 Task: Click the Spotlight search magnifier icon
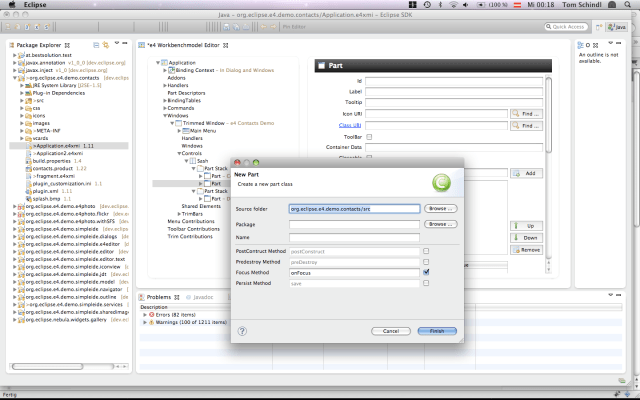point(628,5)
